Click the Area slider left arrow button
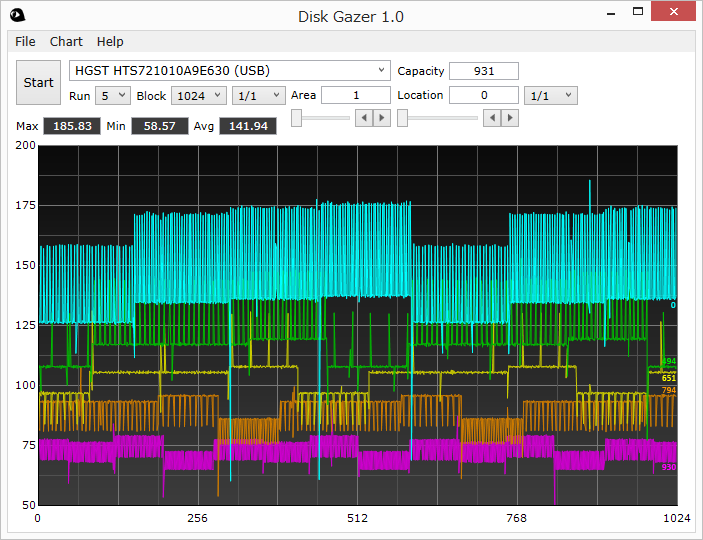This screenshot has width=703, height=540. [x=364, y=118]
